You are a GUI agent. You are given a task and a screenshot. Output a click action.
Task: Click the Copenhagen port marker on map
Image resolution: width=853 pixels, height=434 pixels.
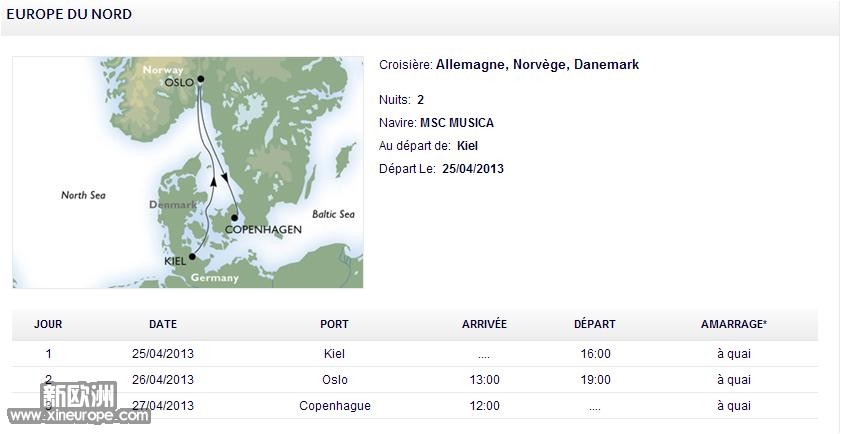(234, 218)
